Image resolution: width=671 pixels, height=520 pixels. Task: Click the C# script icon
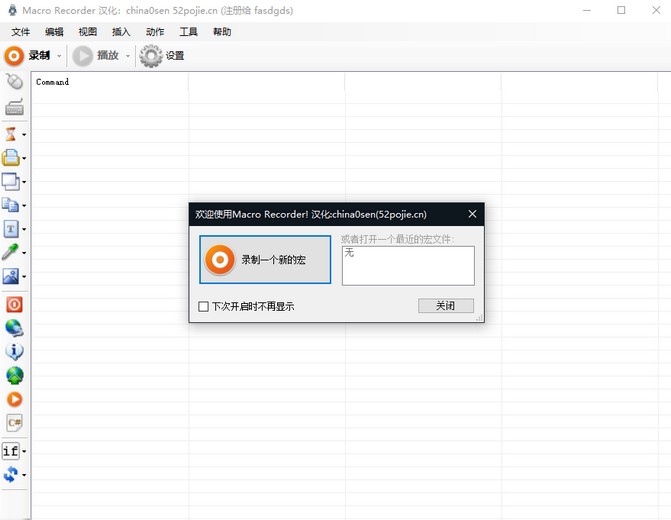(13, 423)
